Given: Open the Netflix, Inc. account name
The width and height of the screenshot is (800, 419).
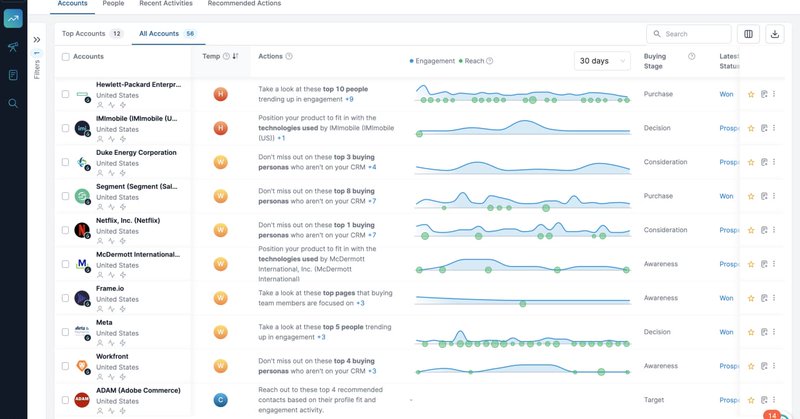Looking at the screenshot, I should click(128, 220).
